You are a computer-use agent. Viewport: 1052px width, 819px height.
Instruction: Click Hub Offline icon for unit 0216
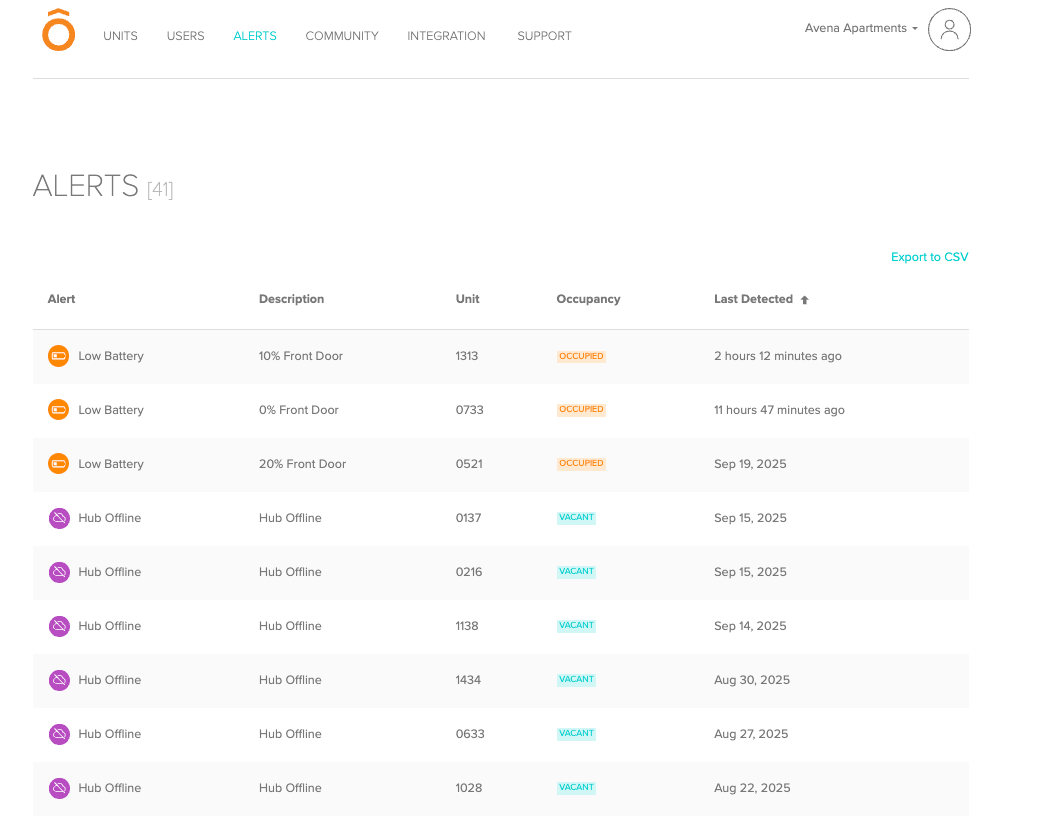pyautogui.click(x=59, y=572)
